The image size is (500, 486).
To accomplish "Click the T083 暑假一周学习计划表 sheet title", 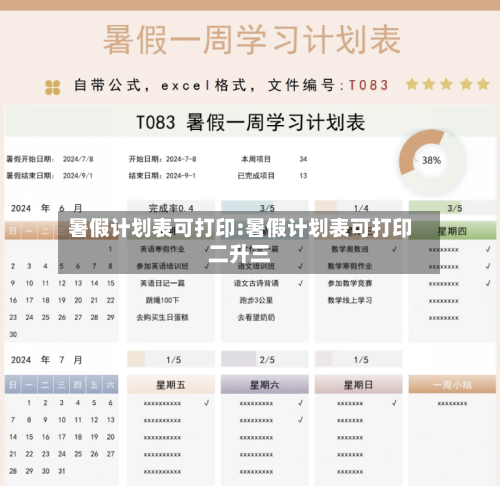I will (x=251, y=122).
